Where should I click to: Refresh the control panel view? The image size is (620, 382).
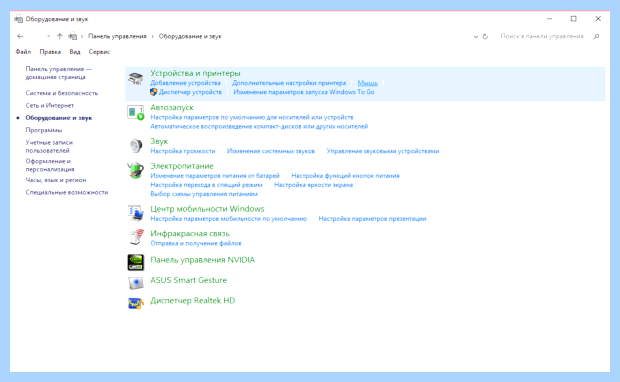(485, 36)
